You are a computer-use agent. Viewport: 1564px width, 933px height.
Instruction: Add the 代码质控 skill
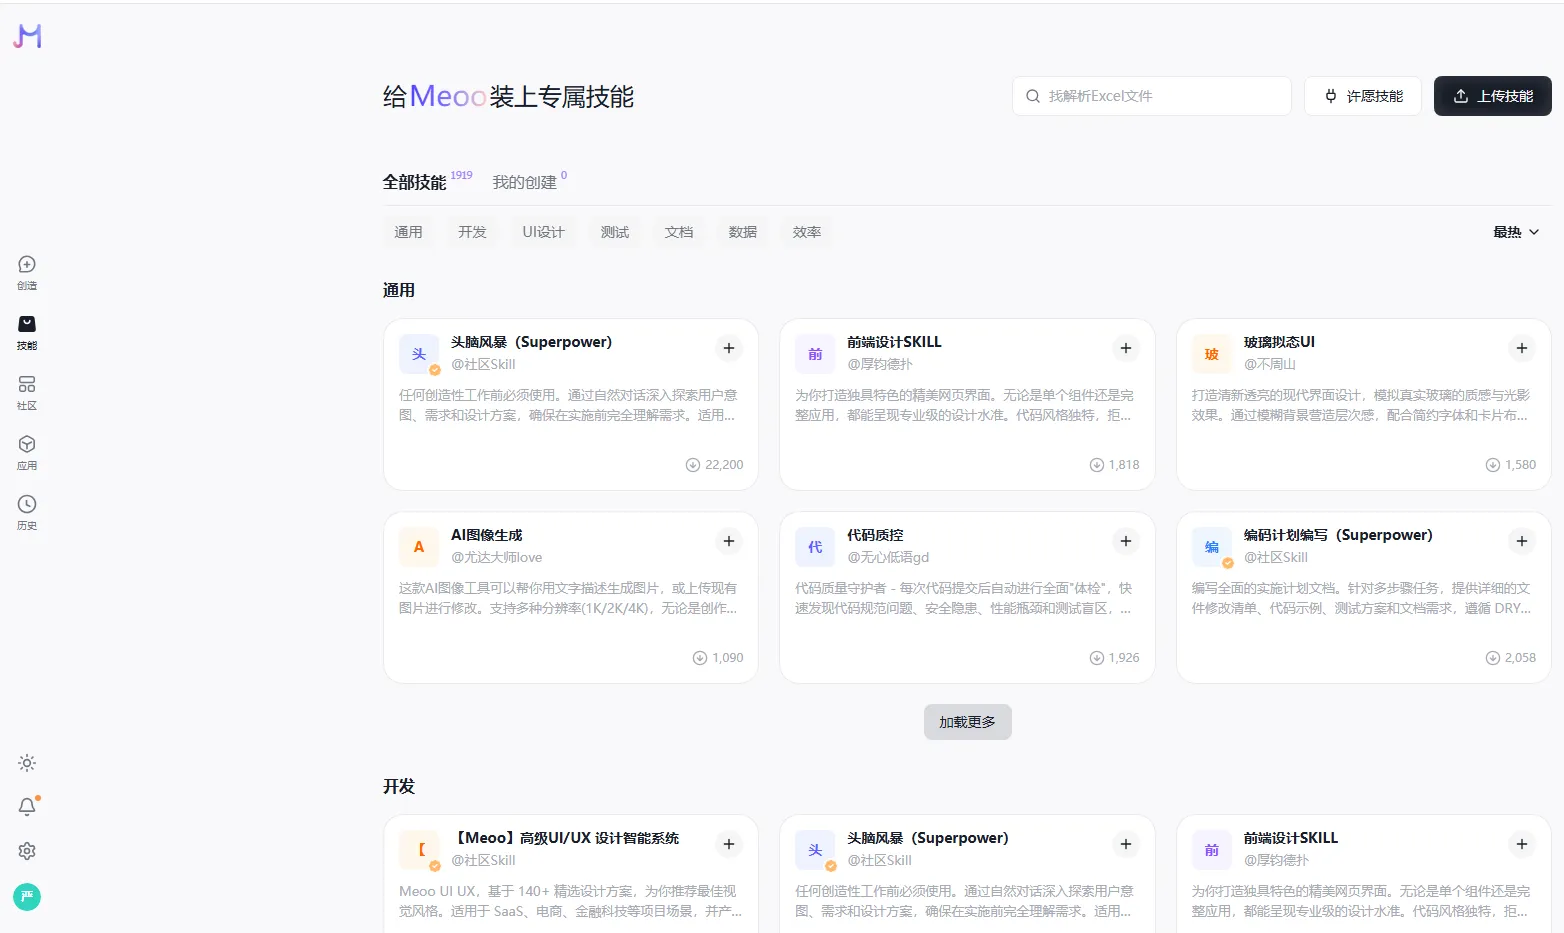point(1126,541)
